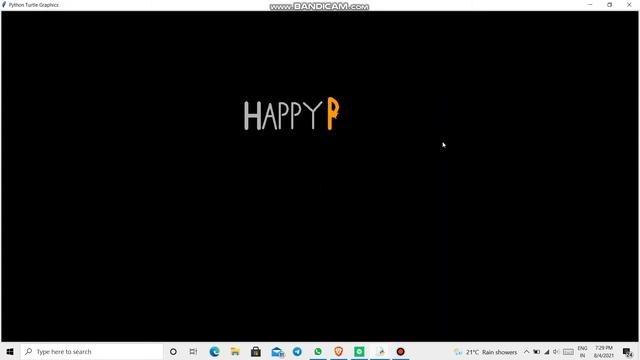Screen dimensions: 640x360
Task: Open the Bandicam recorder taskbar icon
Action: (400, 351)
